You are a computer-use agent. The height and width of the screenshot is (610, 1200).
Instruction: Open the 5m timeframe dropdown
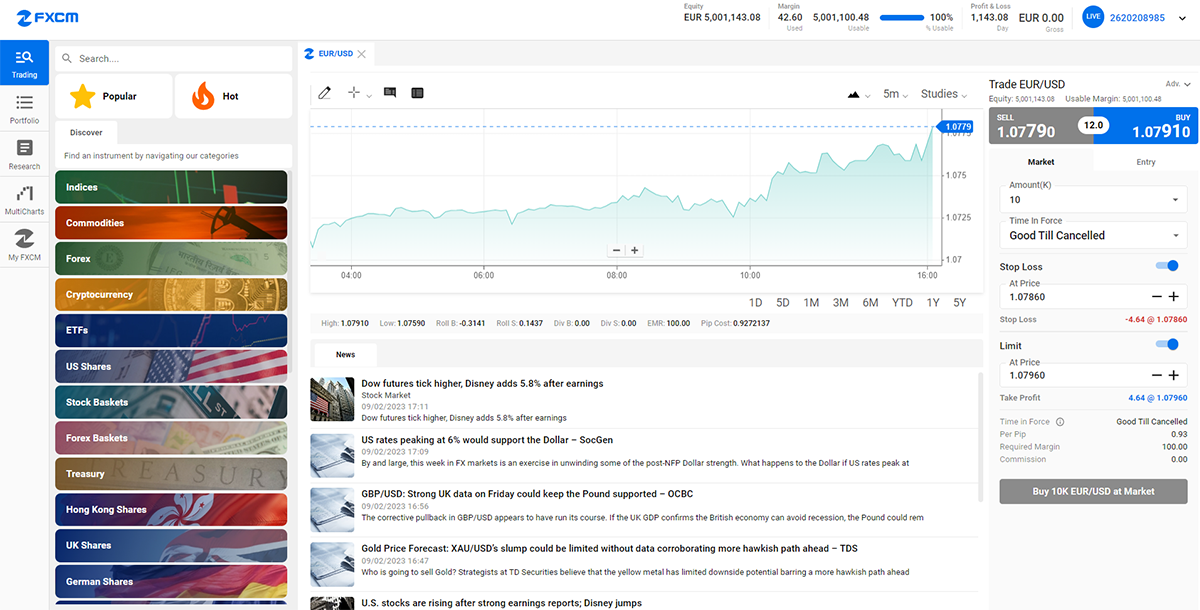coord(895,94)
